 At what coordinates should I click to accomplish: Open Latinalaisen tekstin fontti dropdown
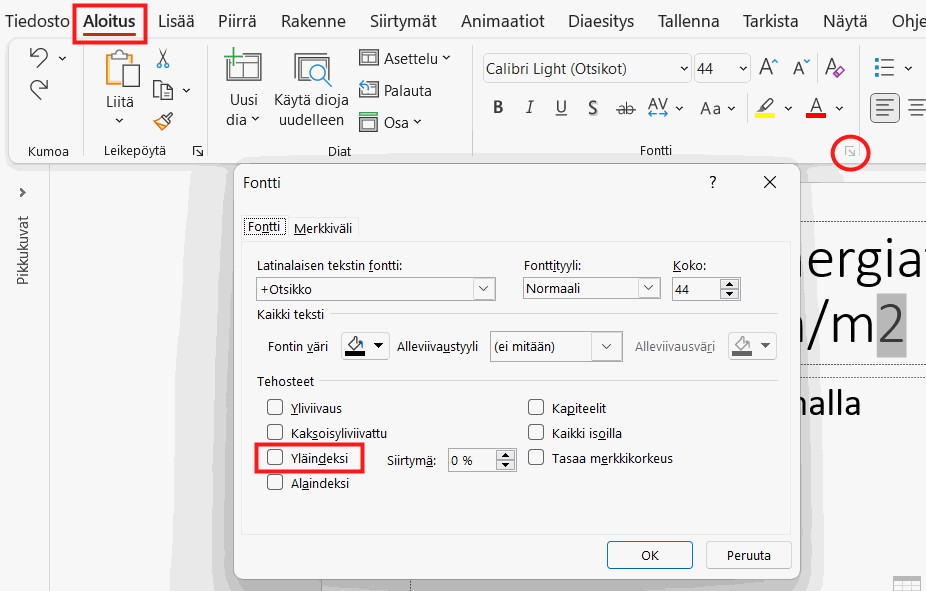[484, 289]
